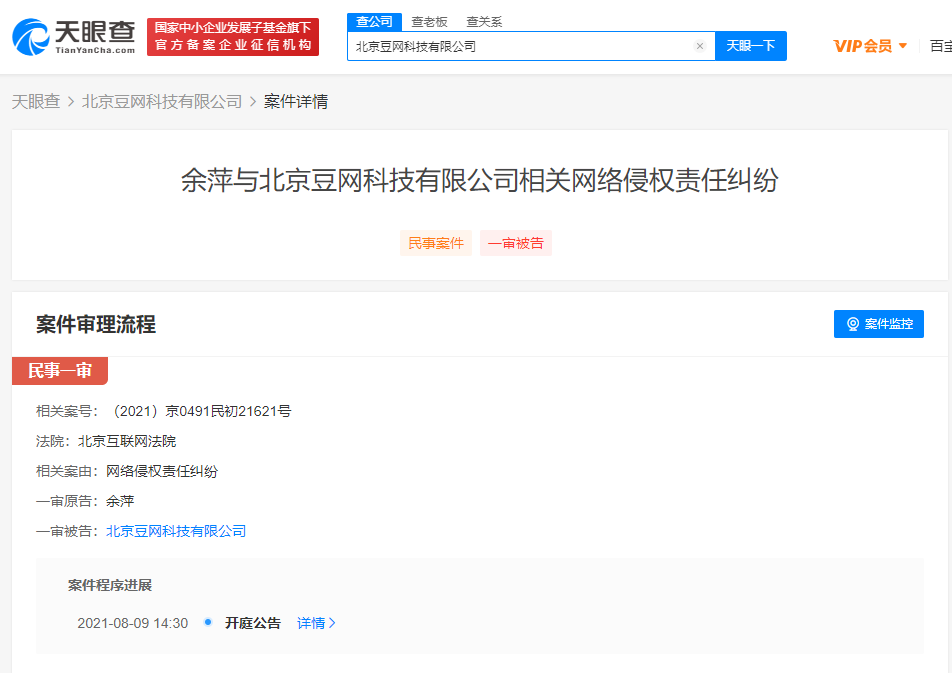Expand 详情 for the 开庭公告 entry
Image resolution: width=952 pixels, height=673 pixels.
[316, 623]
